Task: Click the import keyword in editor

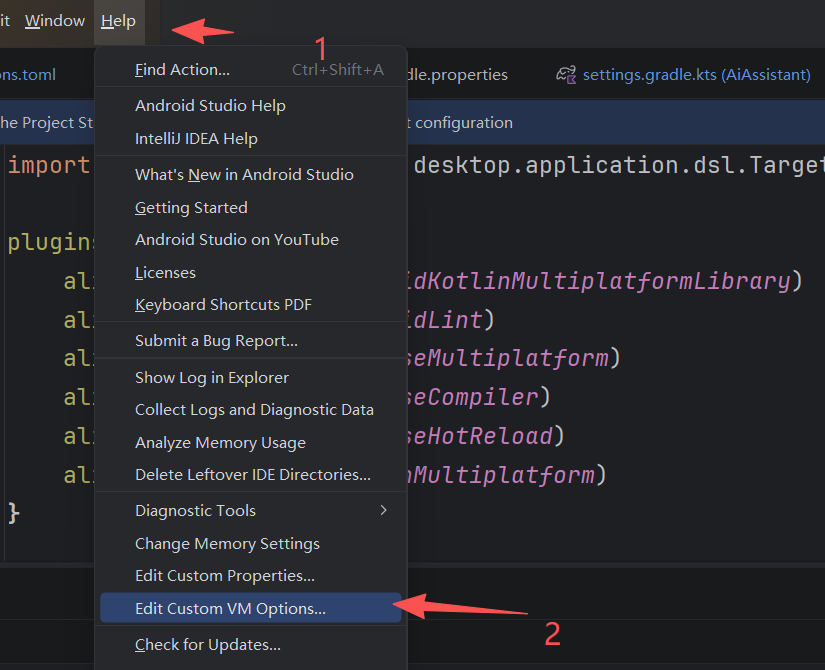Action: point(49,165)
